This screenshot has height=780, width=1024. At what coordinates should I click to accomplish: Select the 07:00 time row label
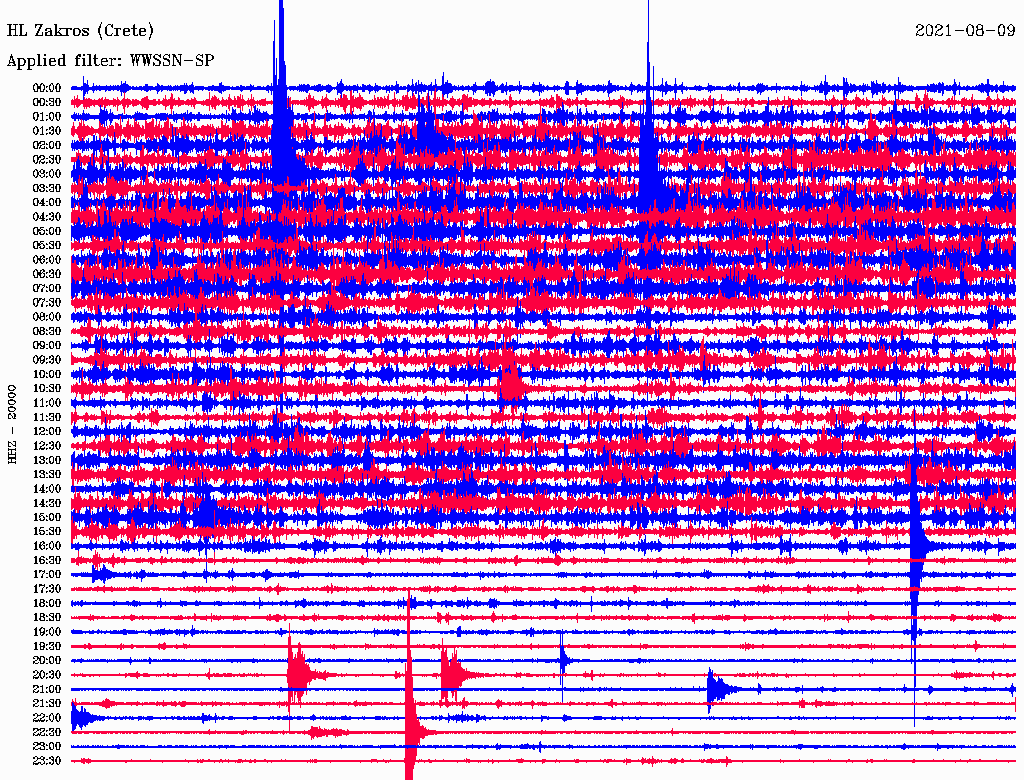[47, 288]
